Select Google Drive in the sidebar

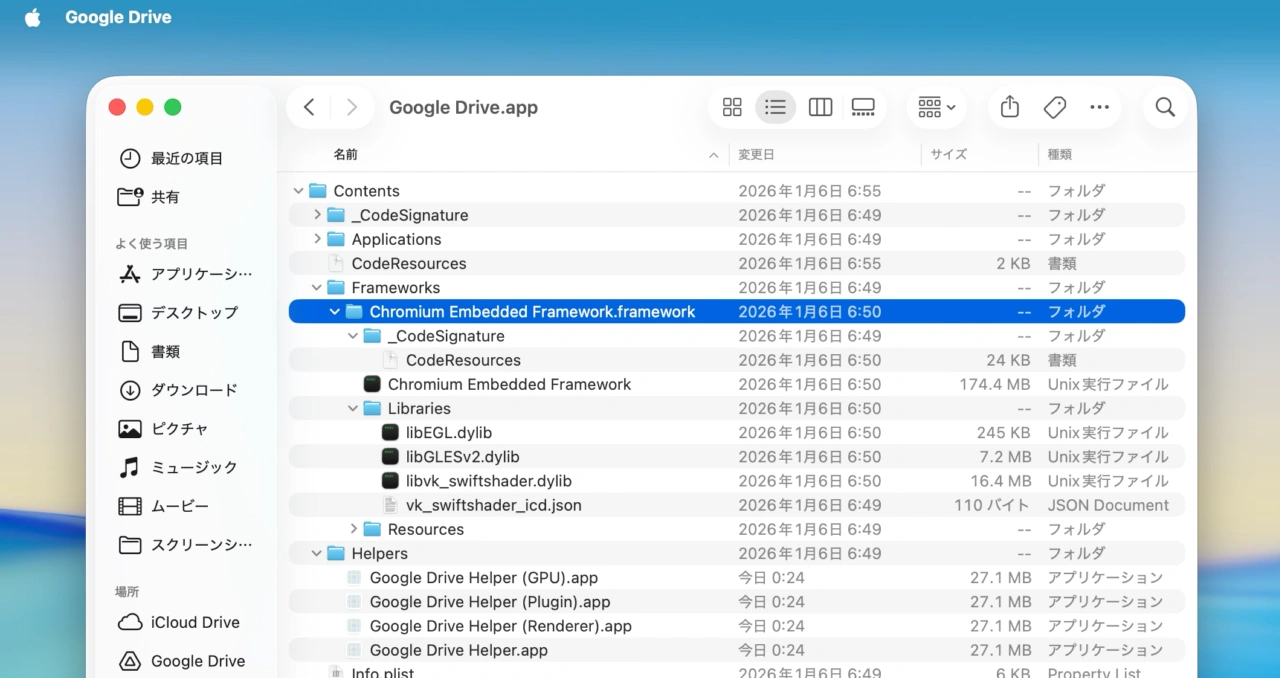pyautogui.click(x=194, y=661)
